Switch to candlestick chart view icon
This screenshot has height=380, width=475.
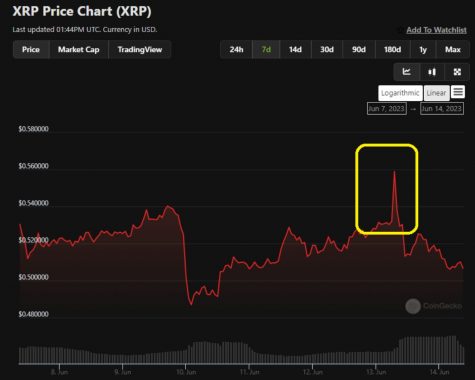(432, 72)
